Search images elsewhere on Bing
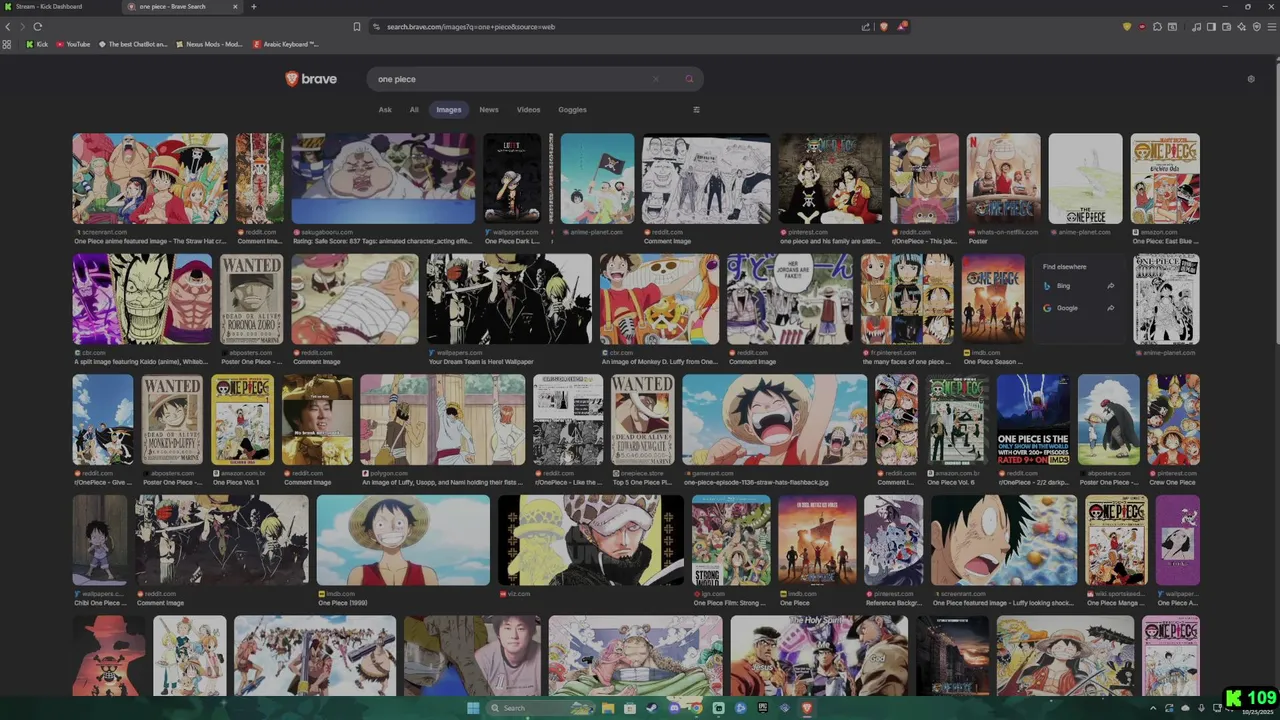The image size is (1280, 720). (1079, 286)
